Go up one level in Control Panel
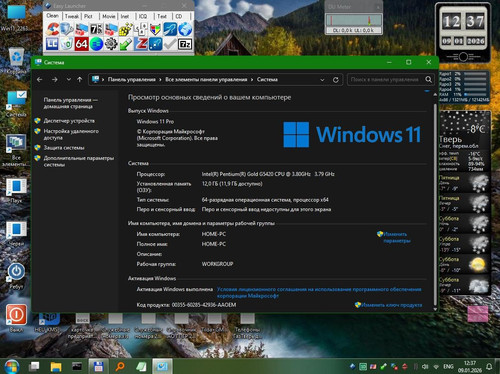 pos(80,80)
